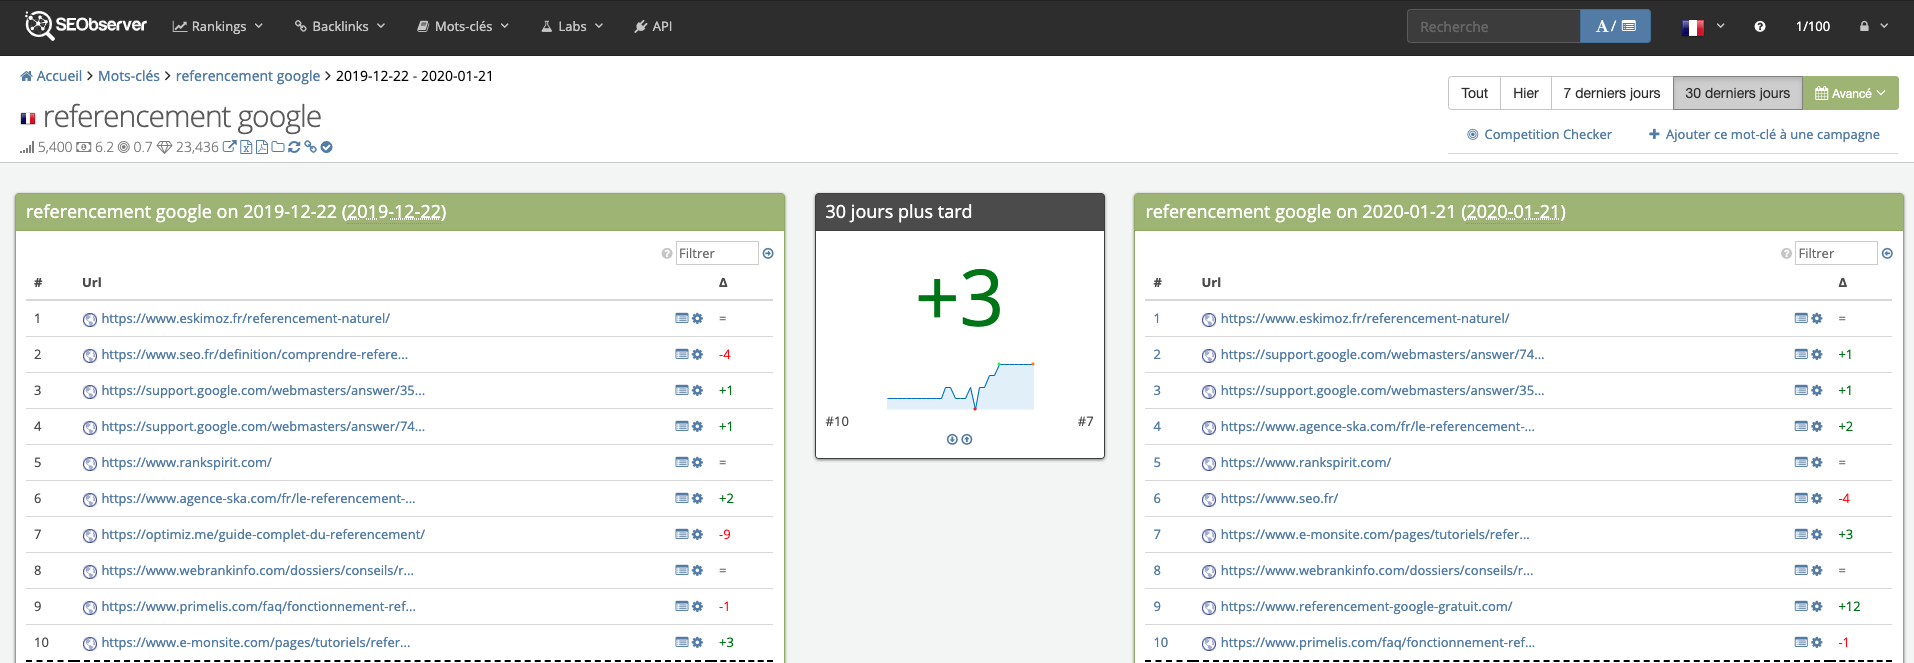
Task: Select the Hier date range
Action: pos(1526,93)
